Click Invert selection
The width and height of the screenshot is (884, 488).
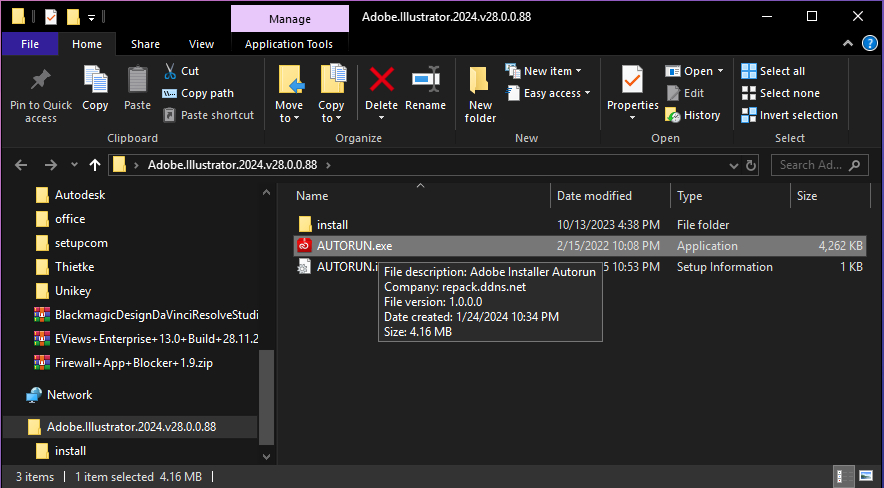click(x=789, y=115)
